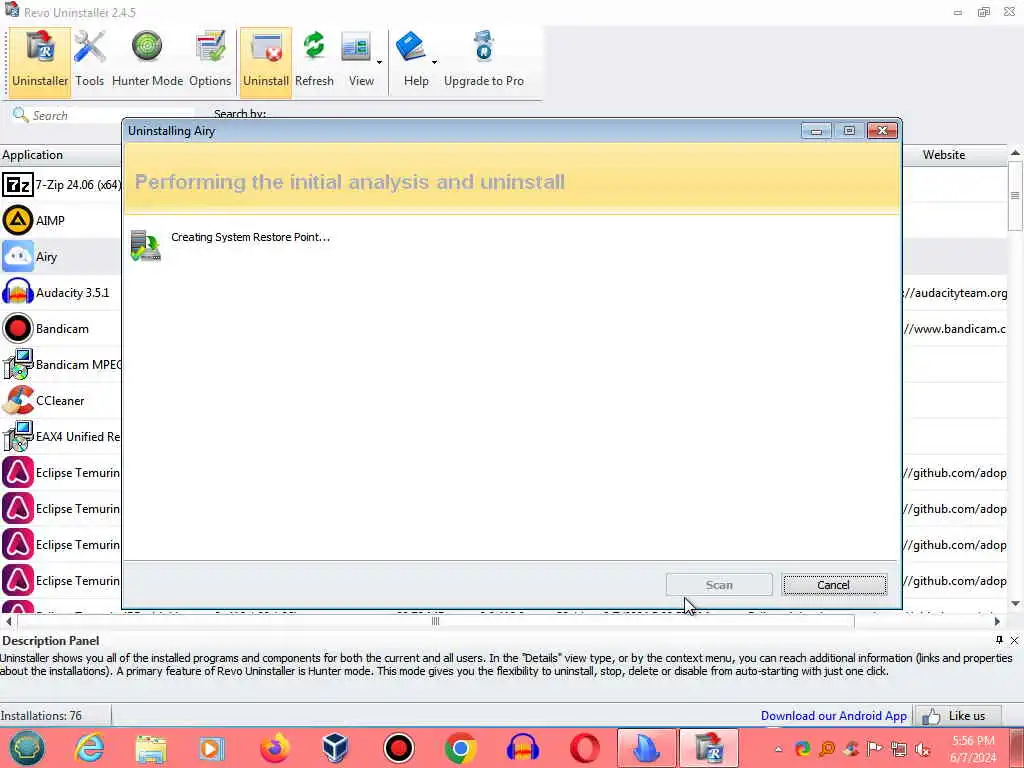Click the Cancel button in the dialog
The width and height of the screenshot is (1024, 768).
click(x=834, y=584)
